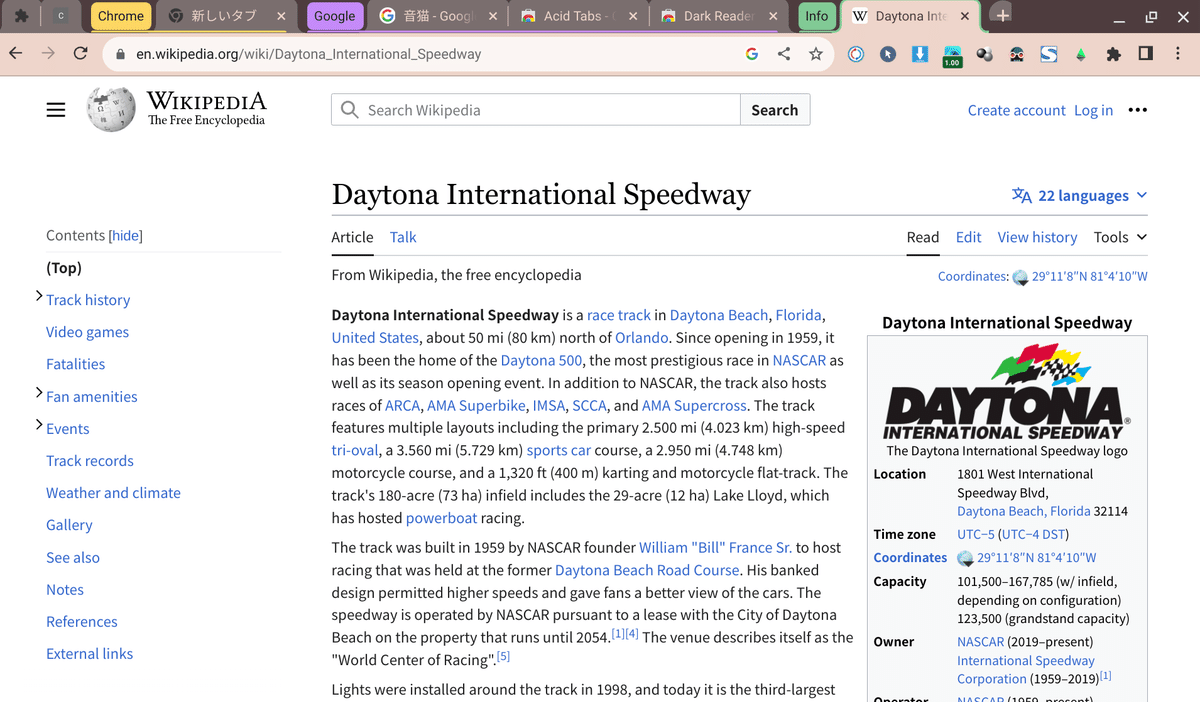
Task: Select the Talk tab
Action: [403, 237]
